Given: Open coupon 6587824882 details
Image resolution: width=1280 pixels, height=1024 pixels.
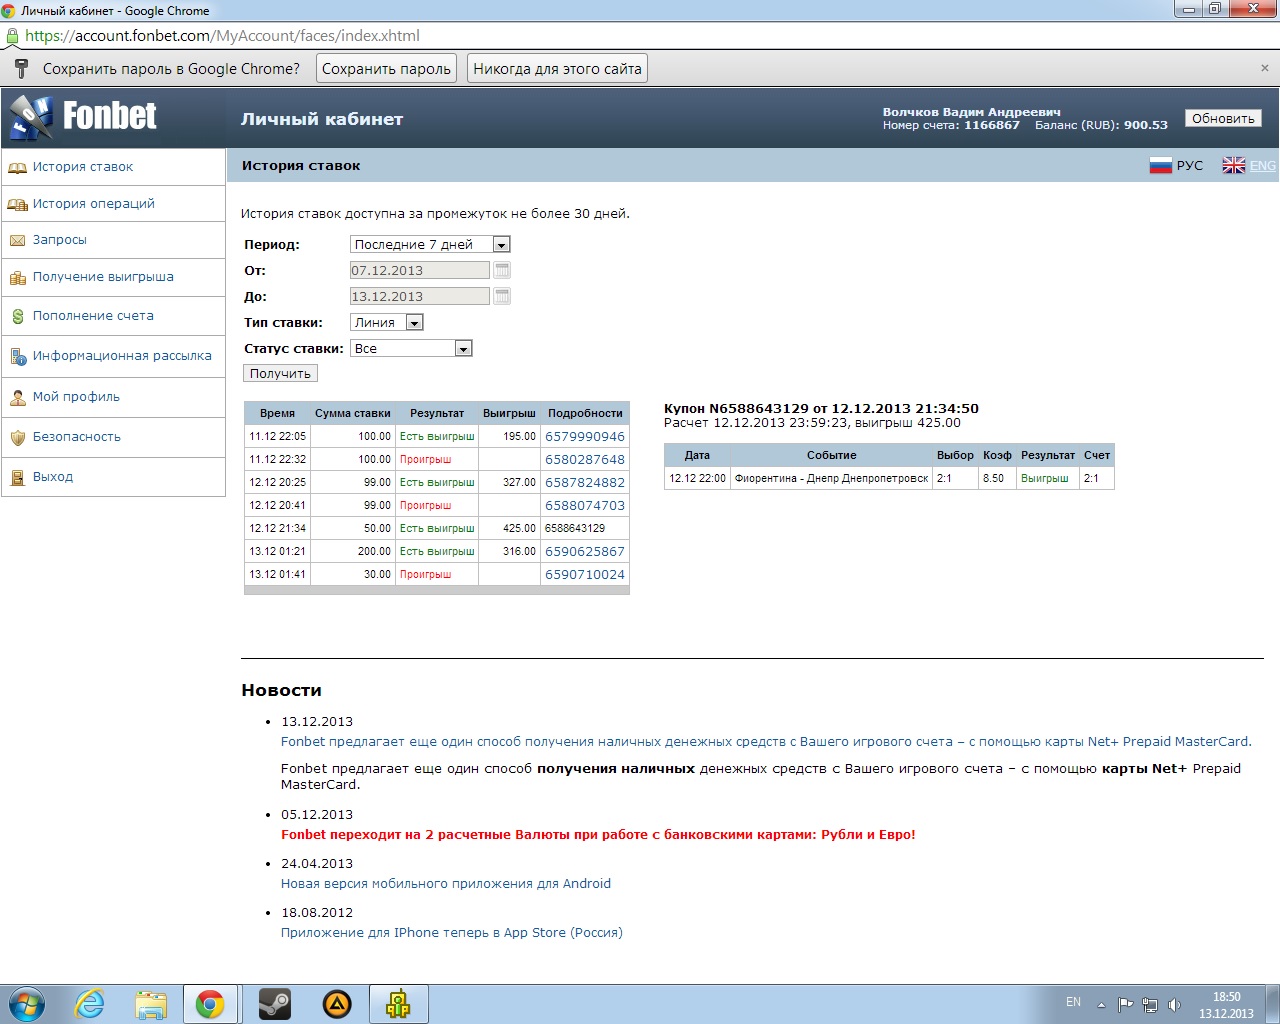Looking at the screenshot, I should pyautogui.click(x=585, y=482).
